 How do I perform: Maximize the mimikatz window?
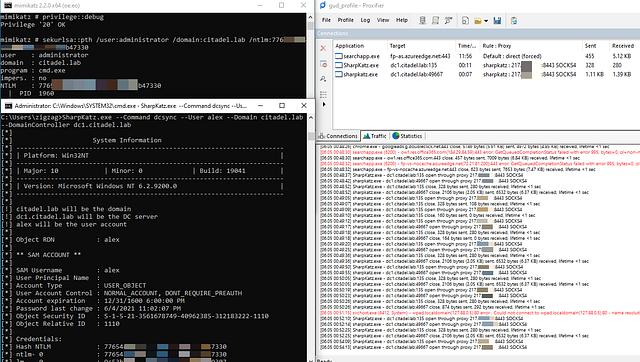click(x=282, y=5)
